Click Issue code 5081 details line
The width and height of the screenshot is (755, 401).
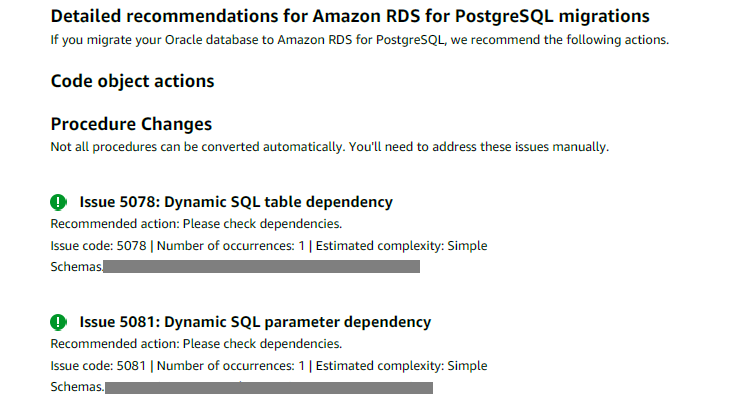click(269, 365)
